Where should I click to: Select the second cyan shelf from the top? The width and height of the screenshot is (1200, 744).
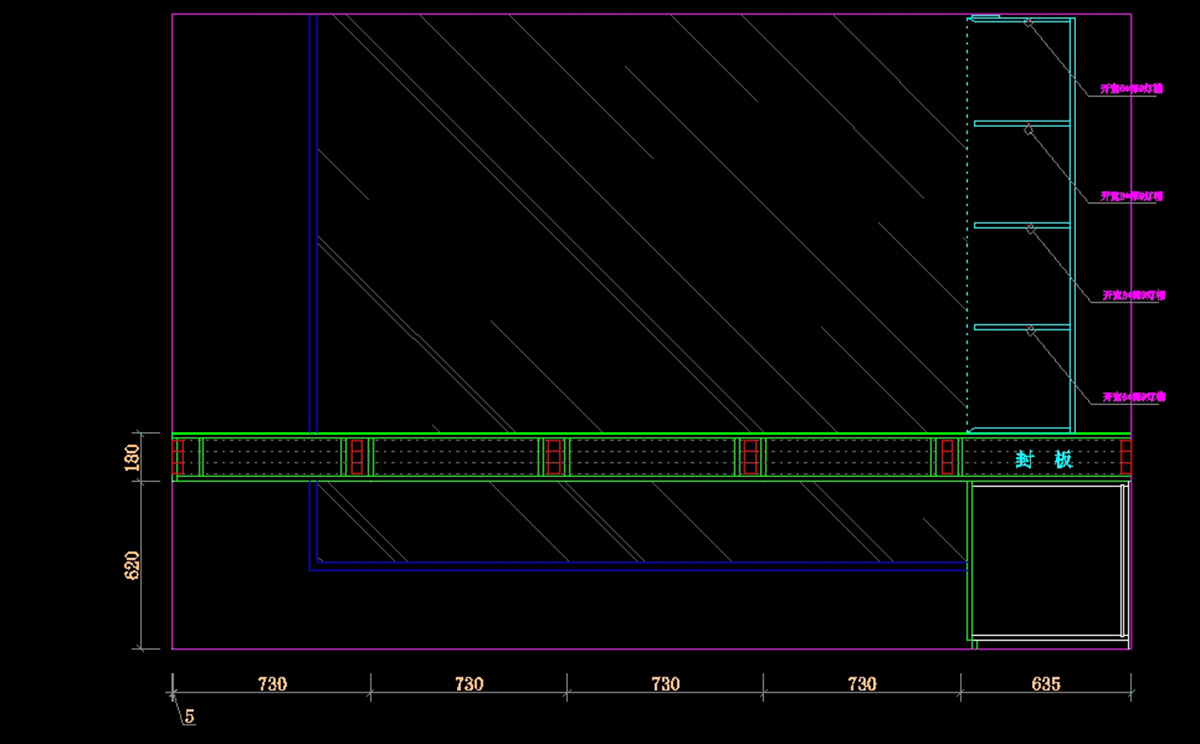click(1020, 123)
